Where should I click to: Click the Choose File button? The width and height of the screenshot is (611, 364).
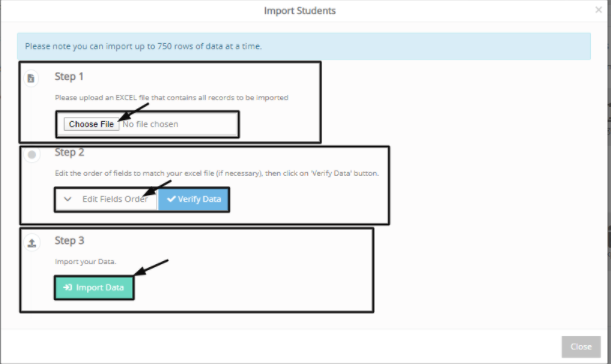92,124
